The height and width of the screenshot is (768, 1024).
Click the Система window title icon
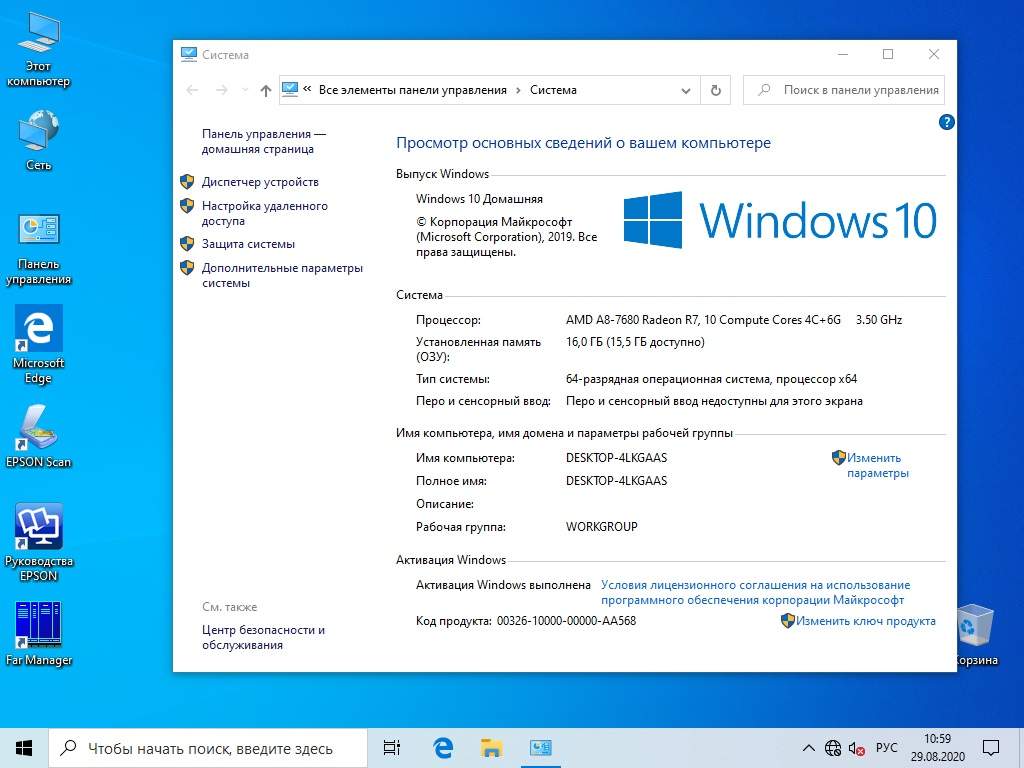[x=189, y=54]
